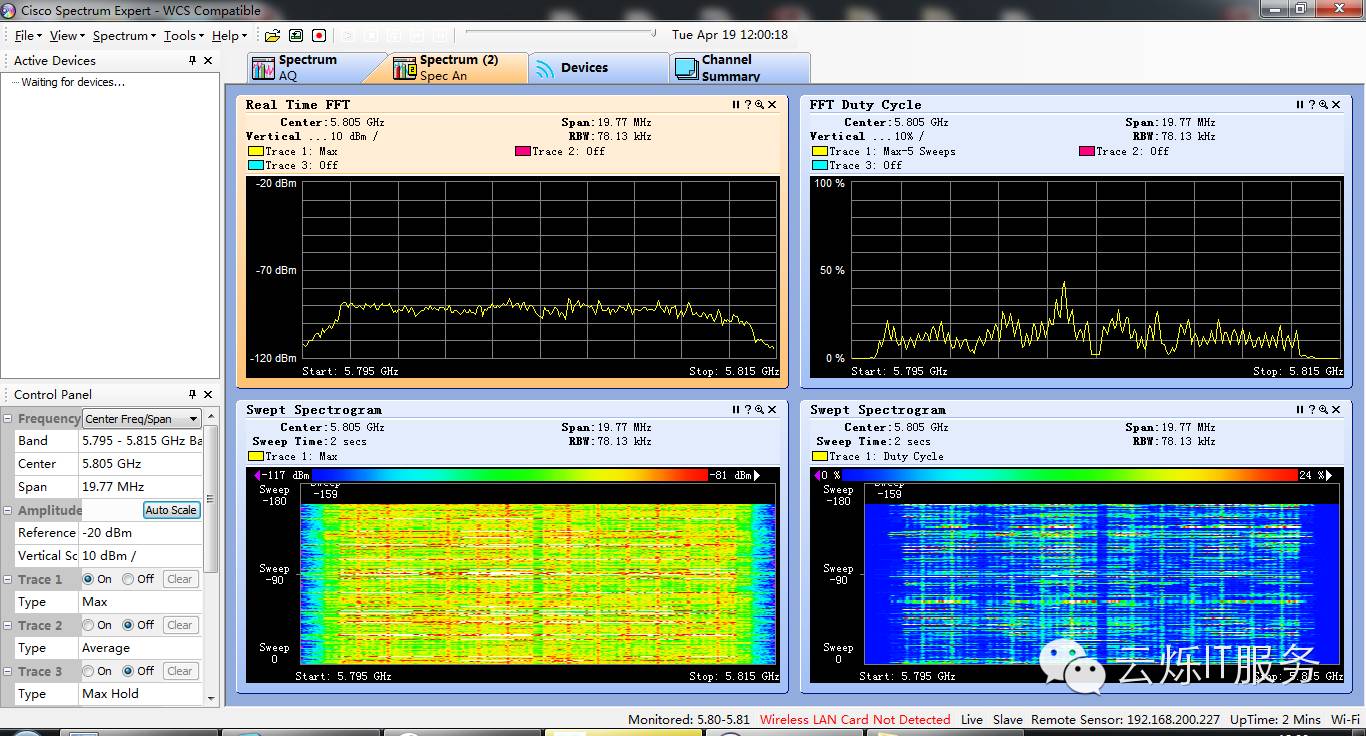Viewport: 1366px width, 736px height.
Task: Select Off for Trace 2
Action: 129,625
